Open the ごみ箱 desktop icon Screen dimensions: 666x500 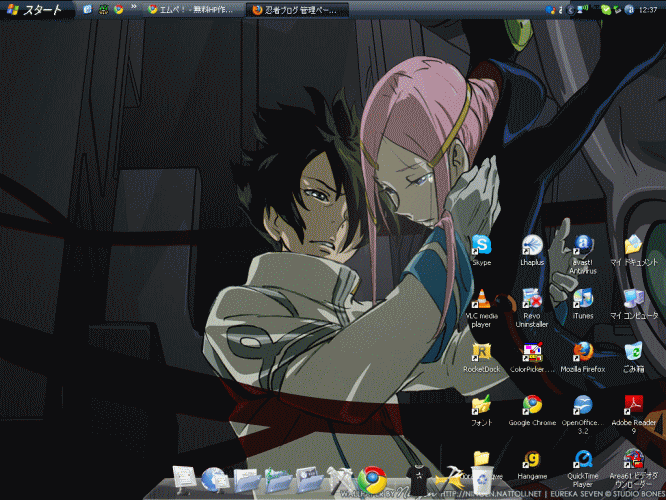pyautogui.click(x=633, y=357)
